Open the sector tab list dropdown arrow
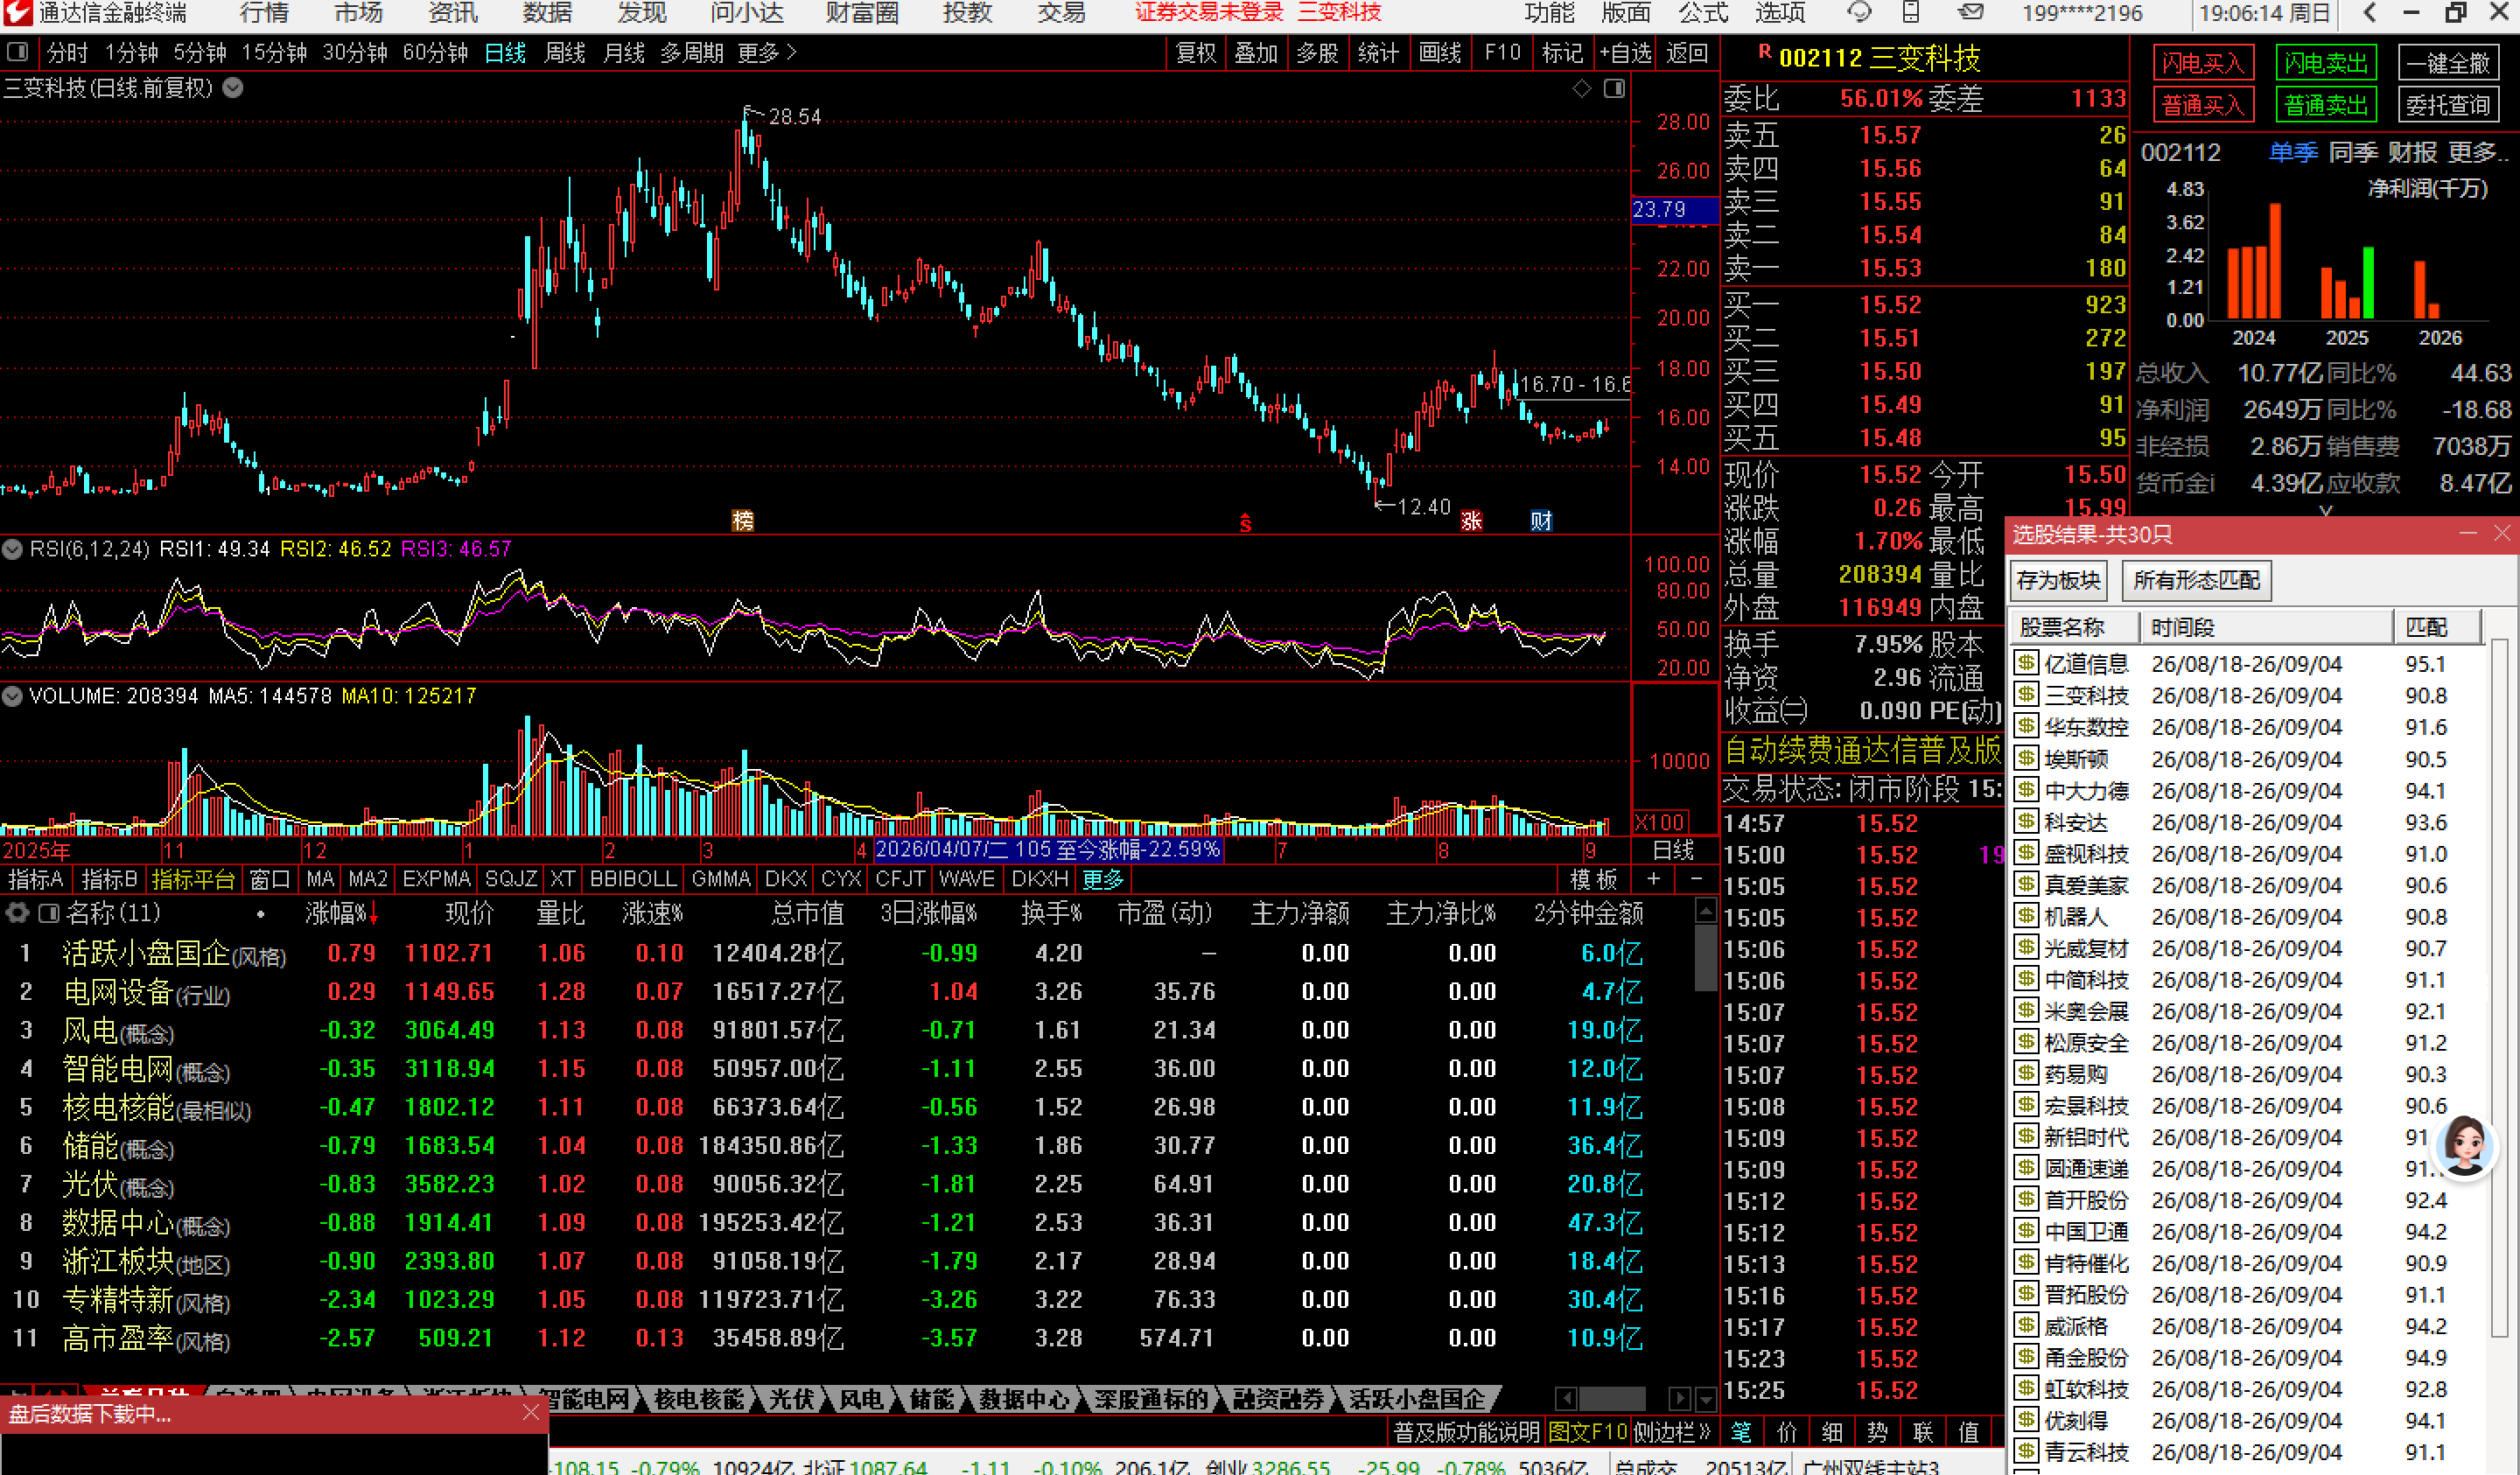Viewport: 2520px width, 1475px height. [1707, 1398]
